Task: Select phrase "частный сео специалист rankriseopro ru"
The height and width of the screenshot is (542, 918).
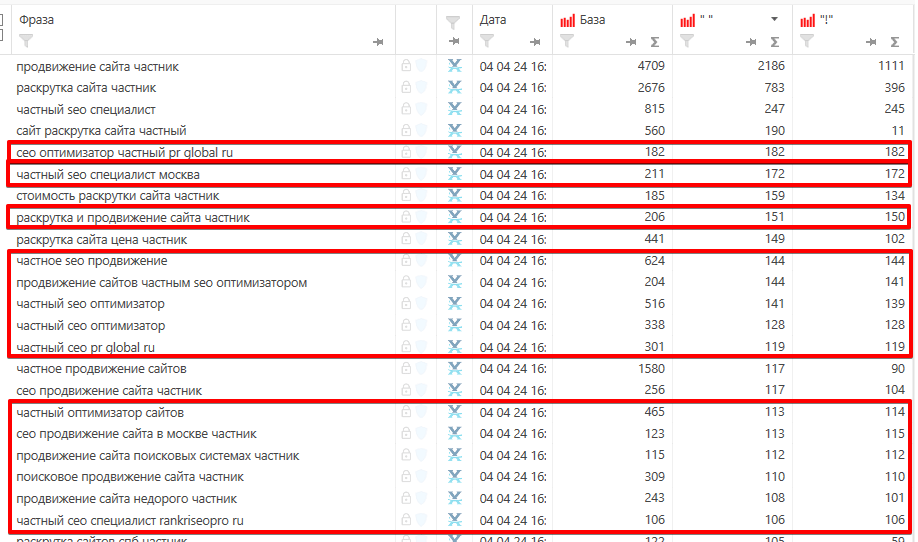Action: tap(130, 520)
